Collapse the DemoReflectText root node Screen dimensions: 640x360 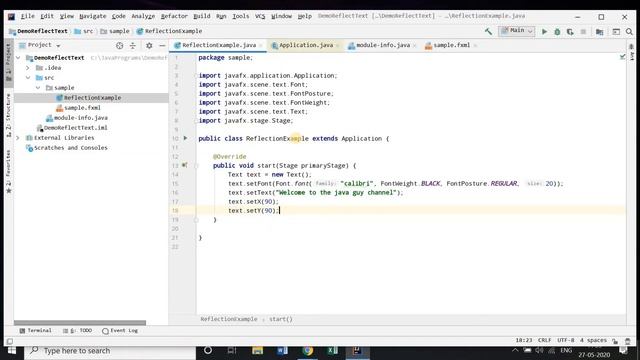pos(18,58)
